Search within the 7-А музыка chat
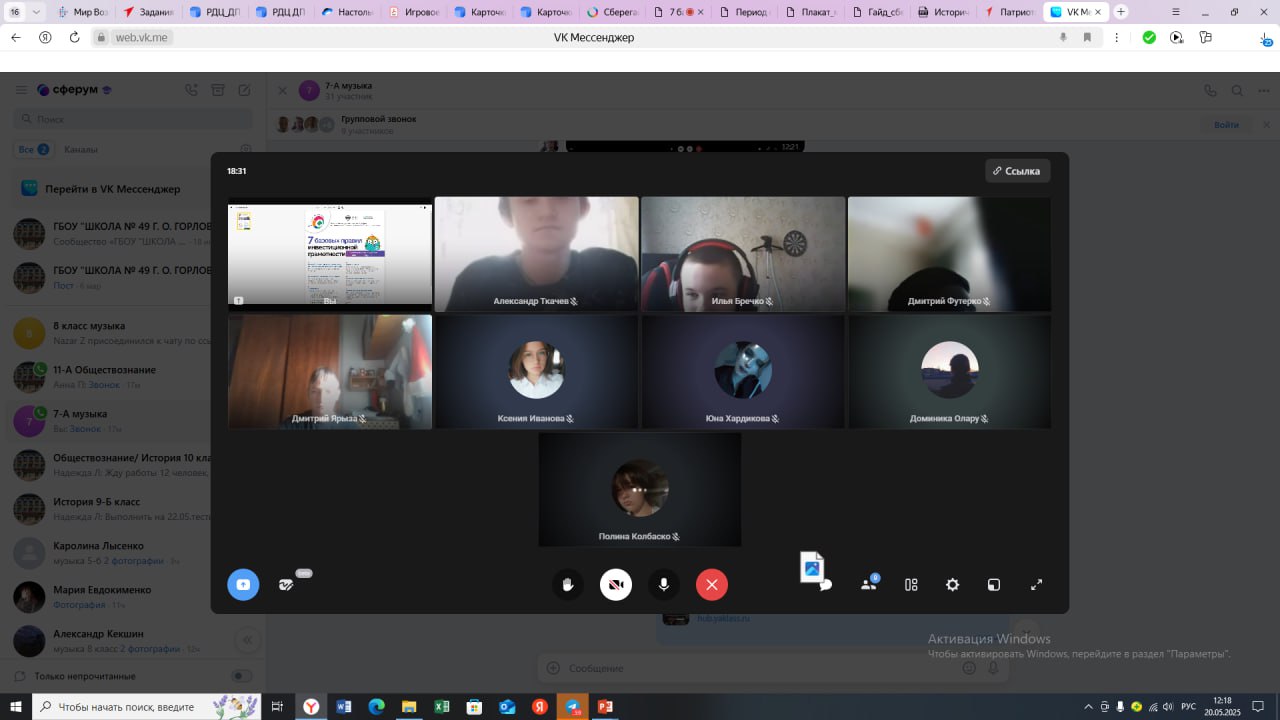 pyautogui.click(x=1237, y=90)
